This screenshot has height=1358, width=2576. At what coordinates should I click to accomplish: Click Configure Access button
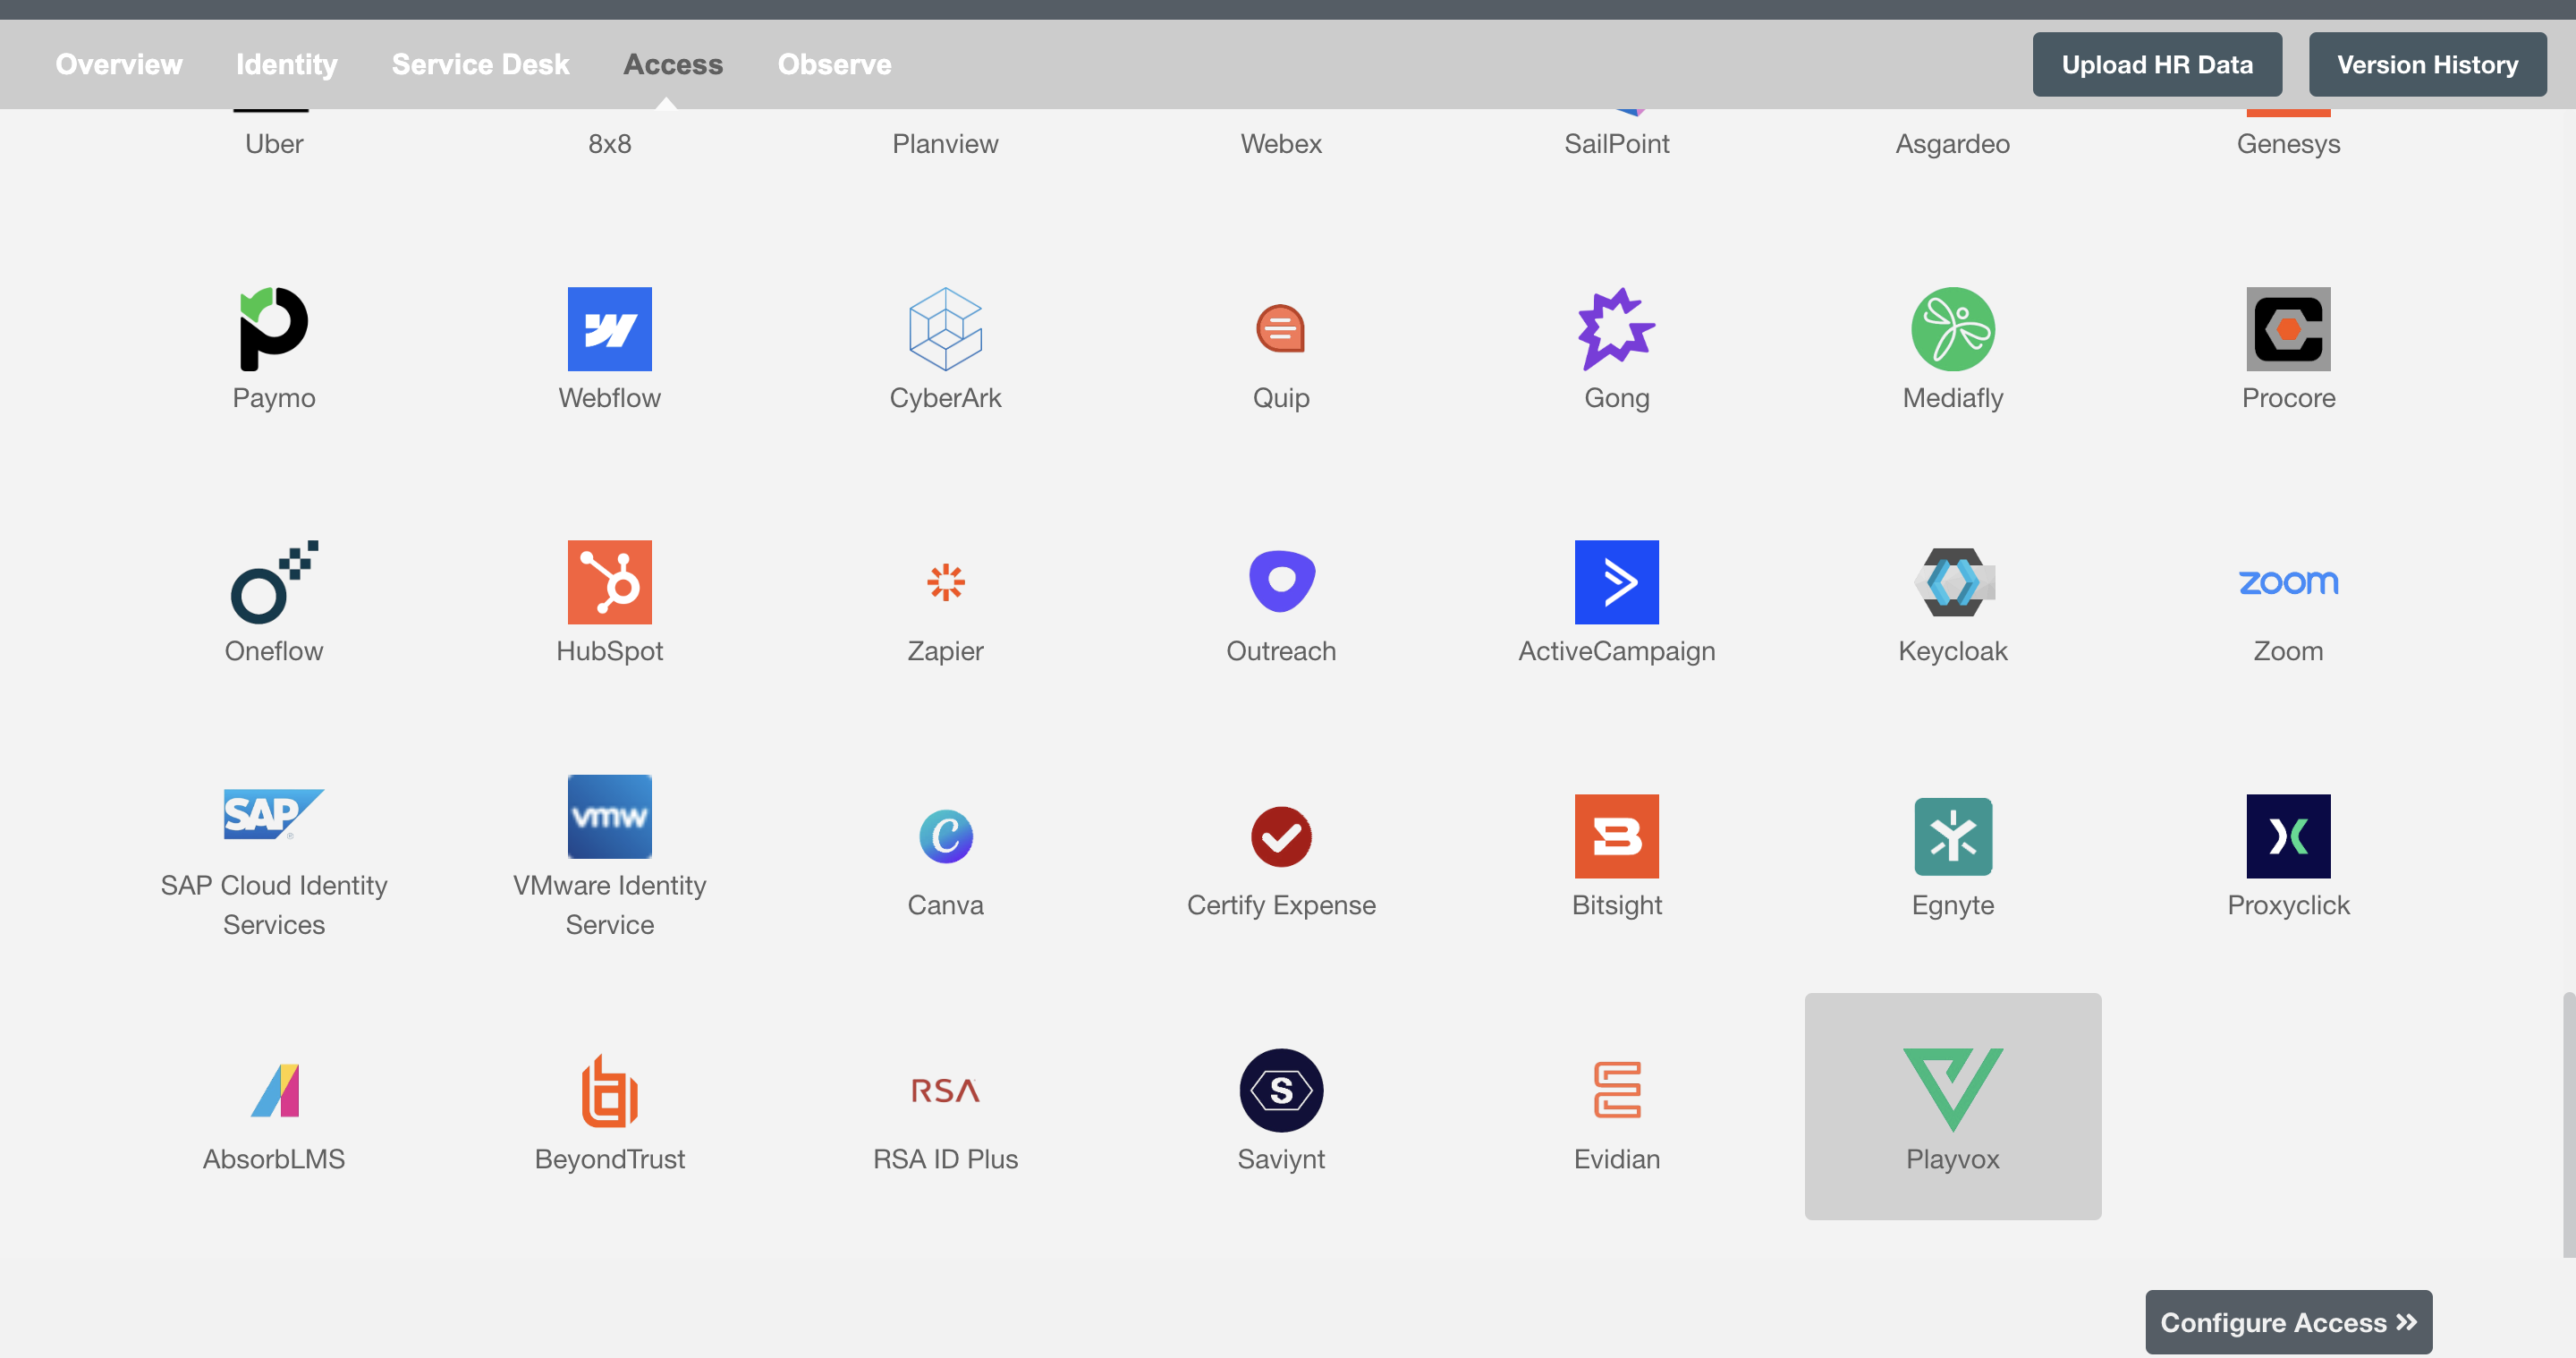tap(2290, 1322)
